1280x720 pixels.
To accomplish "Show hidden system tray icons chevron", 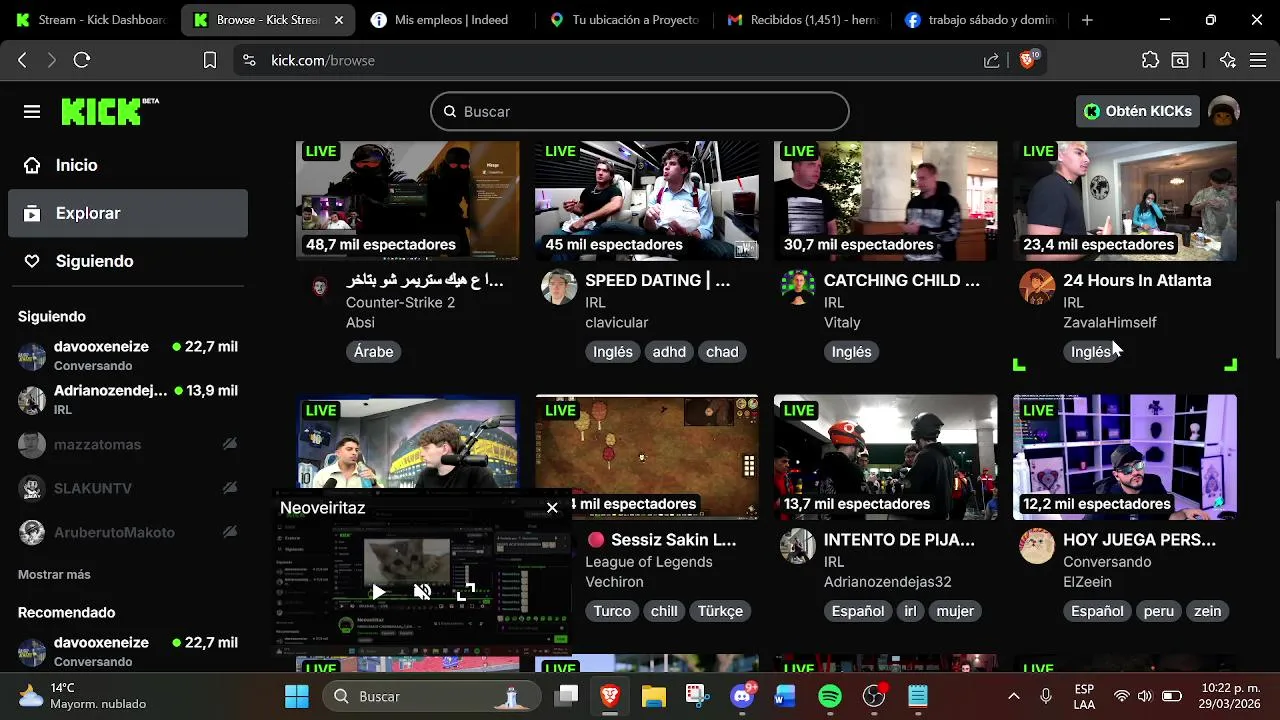I will point(1013,696).
